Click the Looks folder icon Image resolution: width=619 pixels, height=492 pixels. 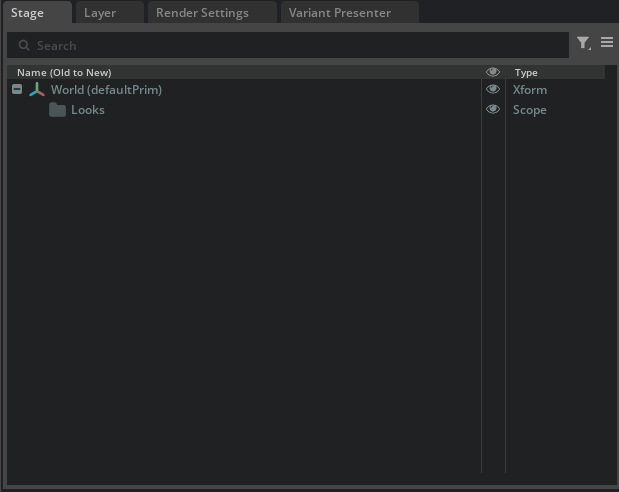[x=57, y=110]
